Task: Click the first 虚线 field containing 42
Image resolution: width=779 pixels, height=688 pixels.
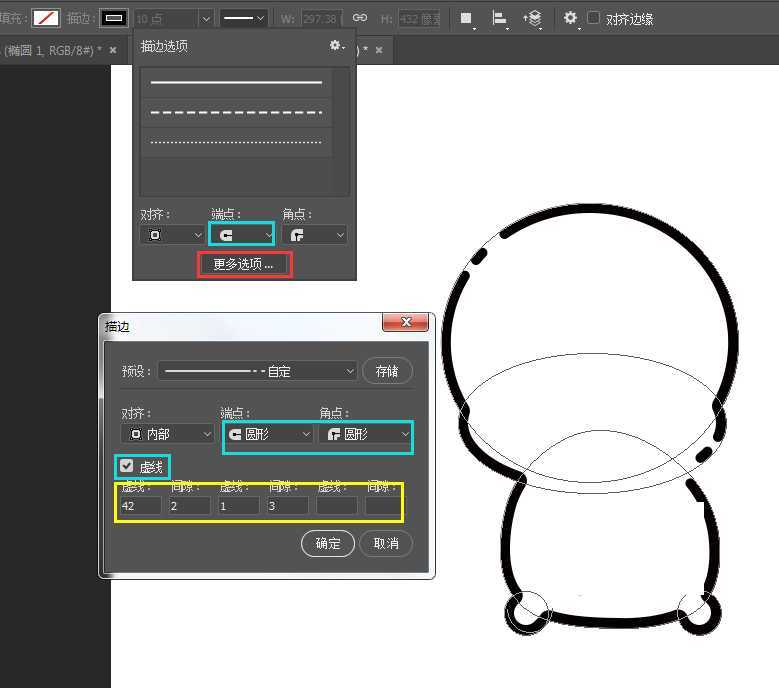Action: click(x=140, y=506)
